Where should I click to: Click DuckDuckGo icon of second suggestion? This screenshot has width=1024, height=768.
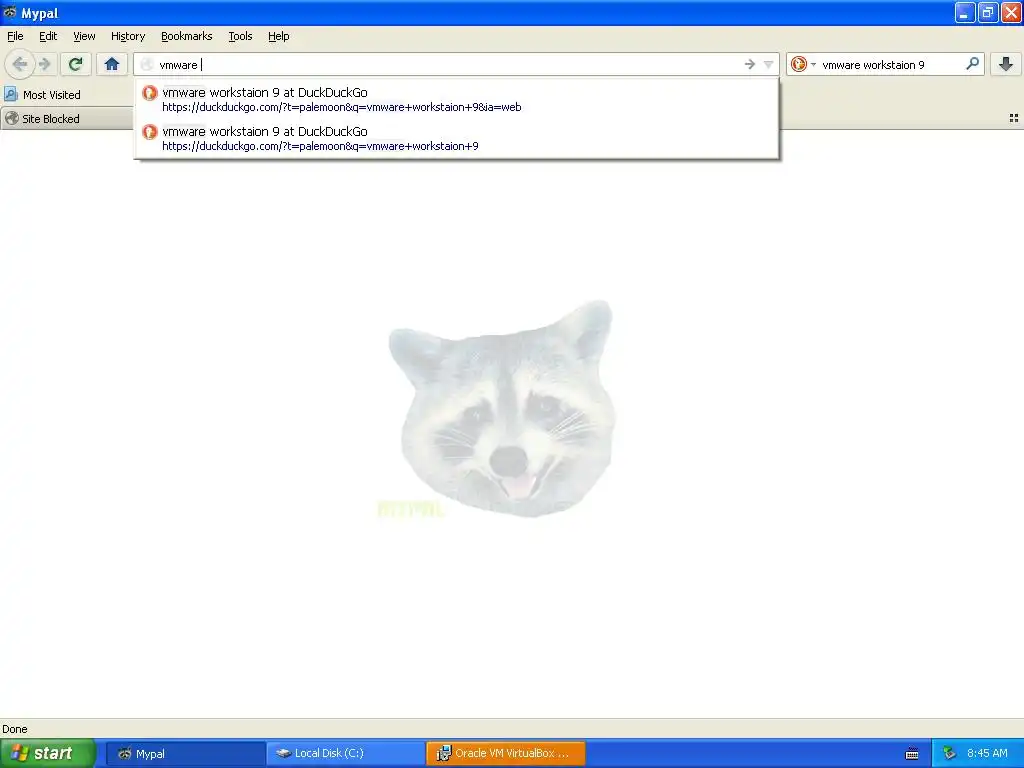tap(150, 132)
